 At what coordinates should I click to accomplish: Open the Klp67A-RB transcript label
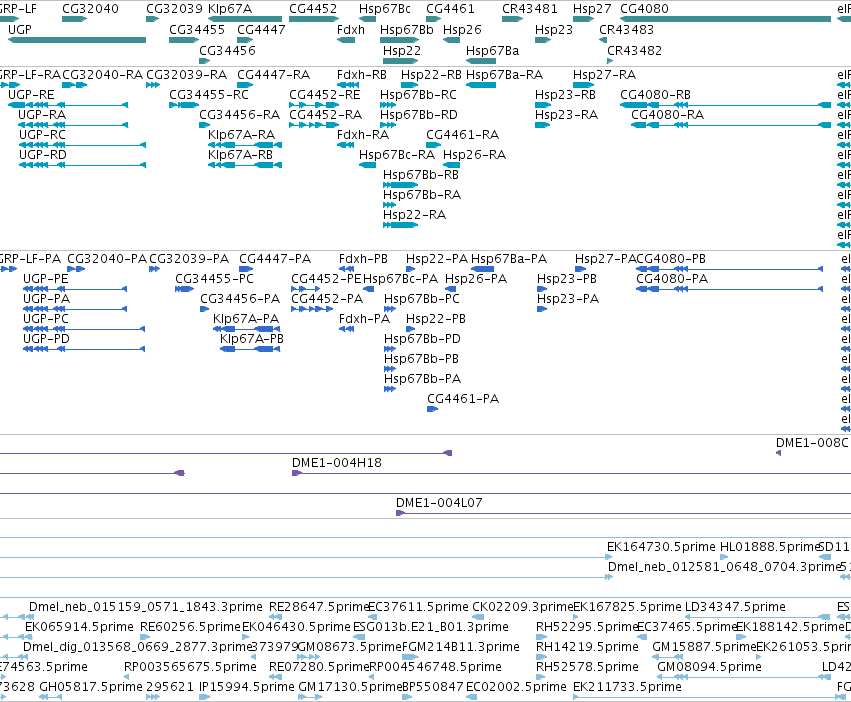coord(240,155)
